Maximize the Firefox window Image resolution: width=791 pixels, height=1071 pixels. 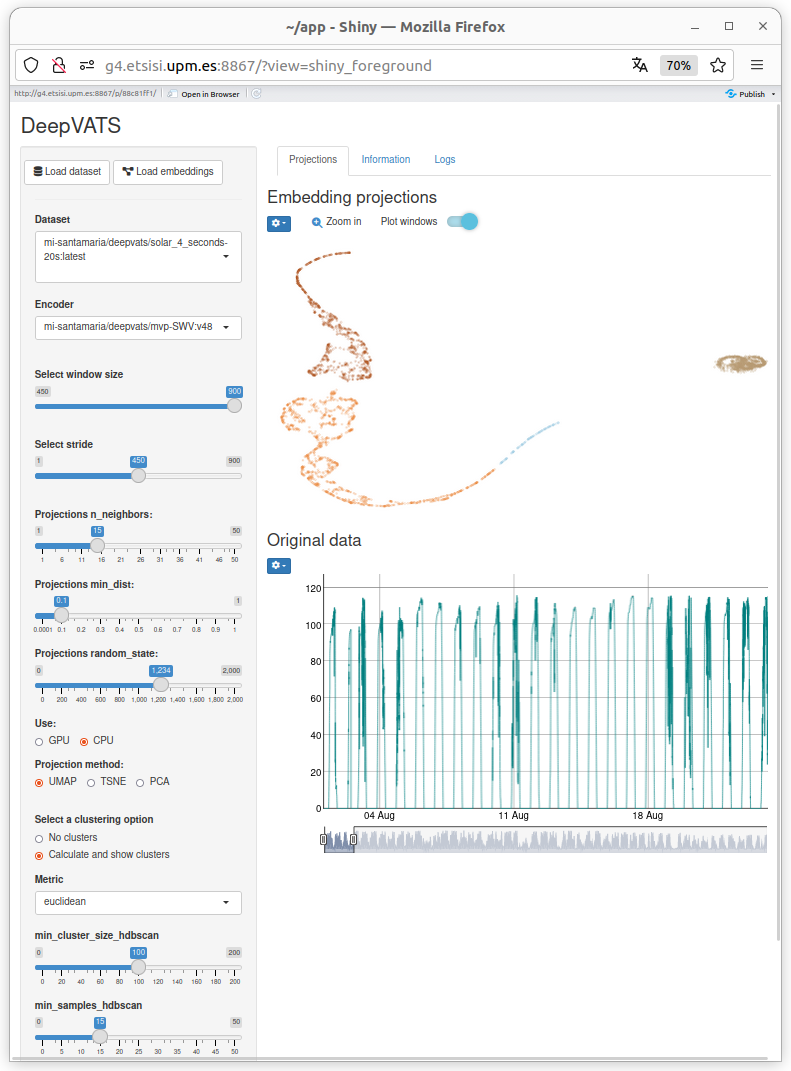coord(729,27)
